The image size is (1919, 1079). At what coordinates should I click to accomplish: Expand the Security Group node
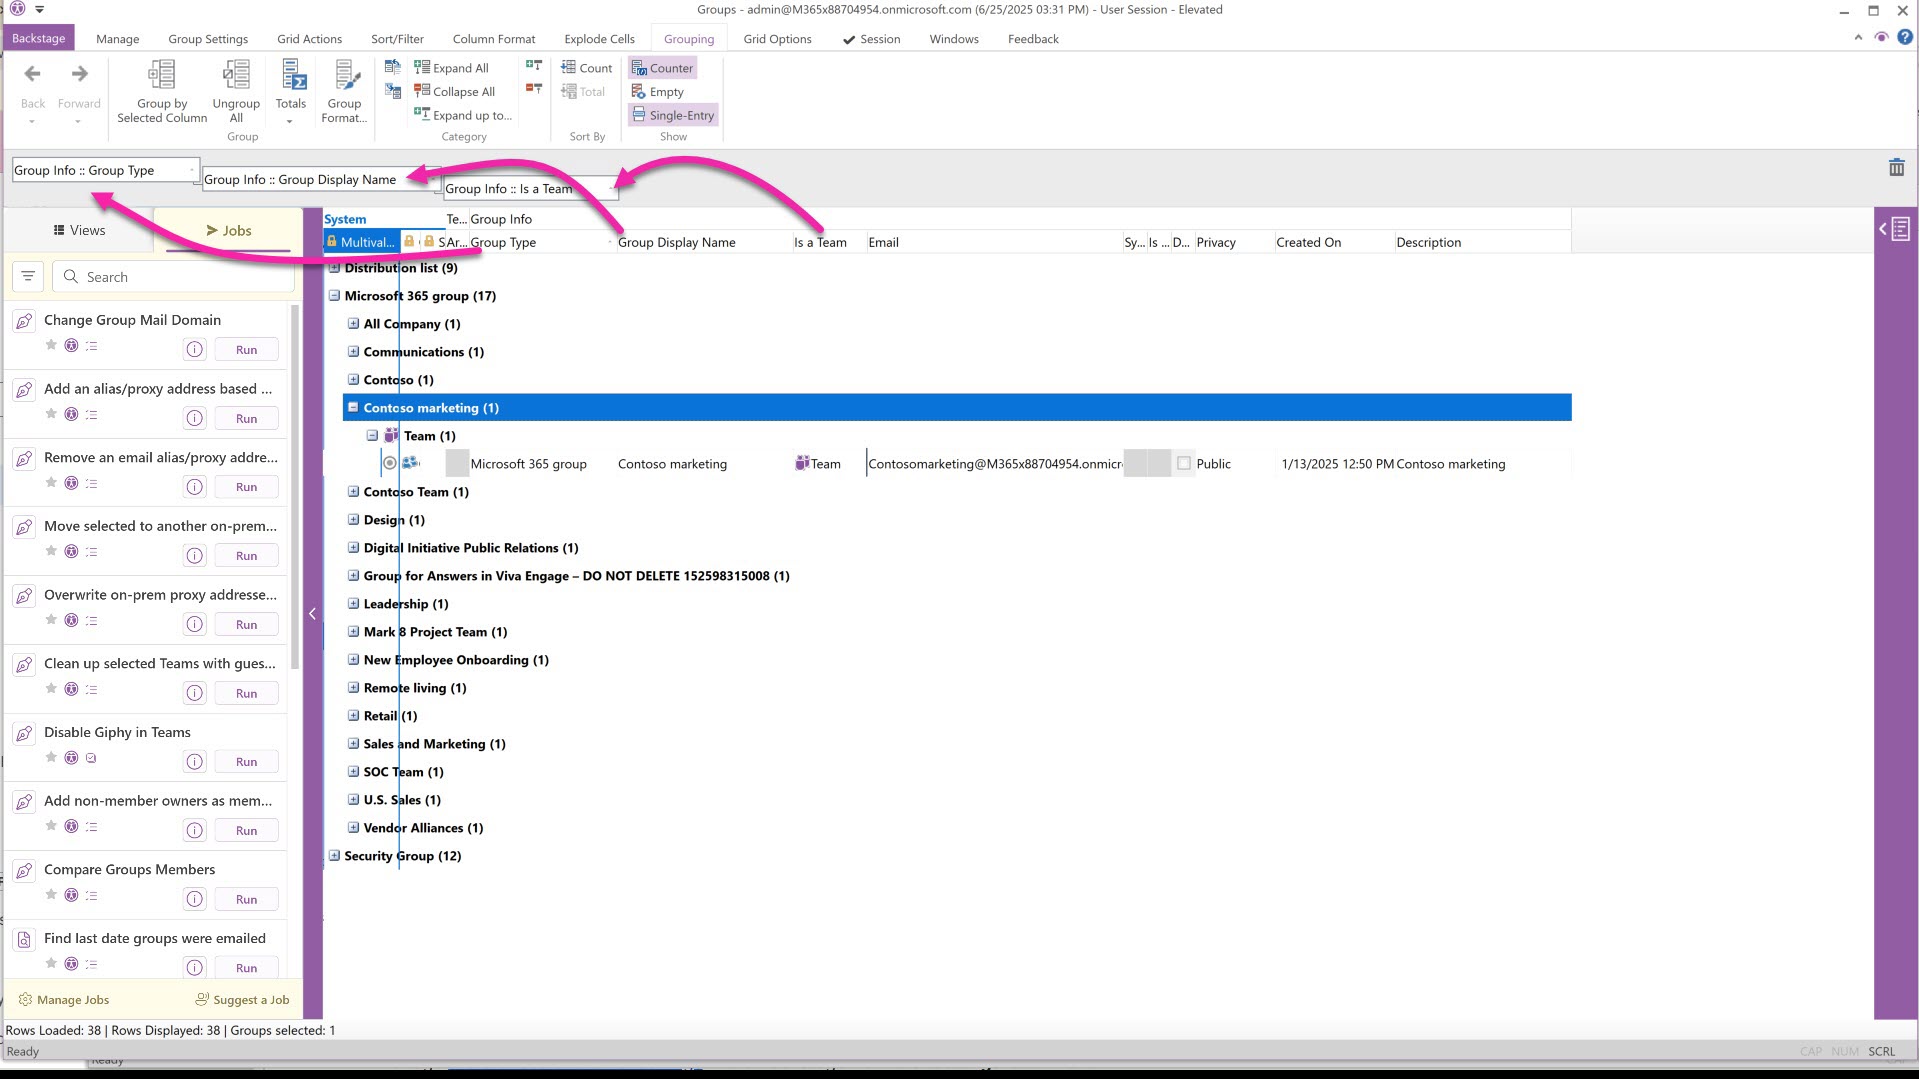[335, 856]
